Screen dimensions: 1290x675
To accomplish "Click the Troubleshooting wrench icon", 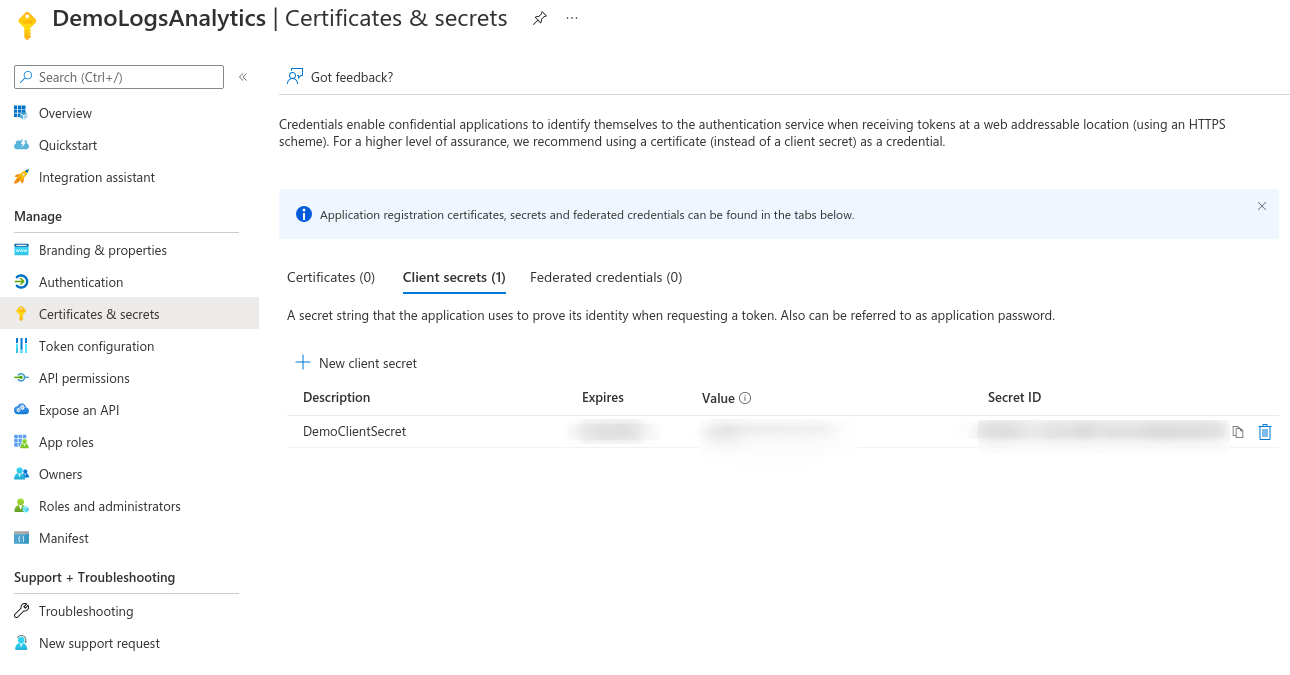I will point(22,611).
